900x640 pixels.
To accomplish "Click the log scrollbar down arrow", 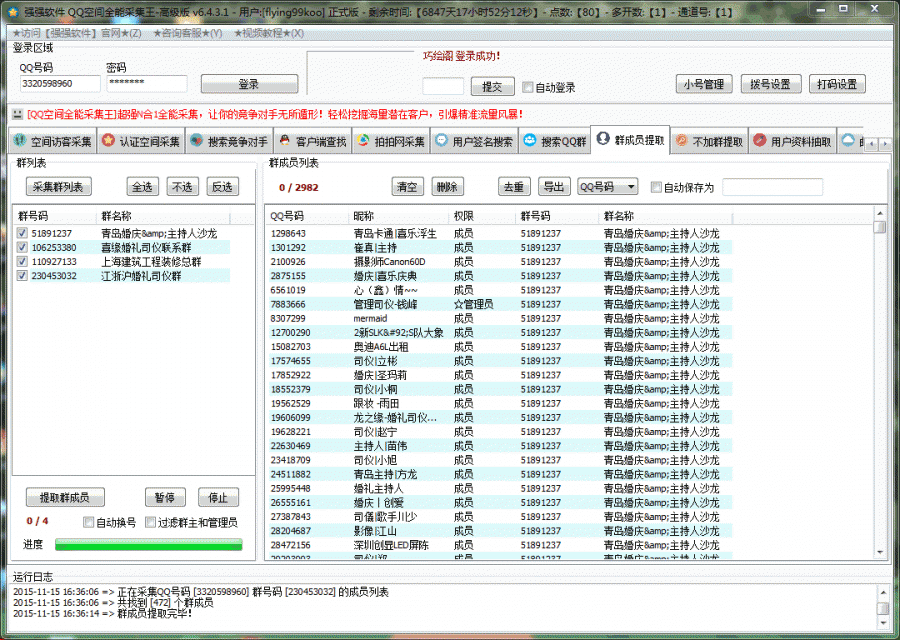I will click(x=883, y=623).
